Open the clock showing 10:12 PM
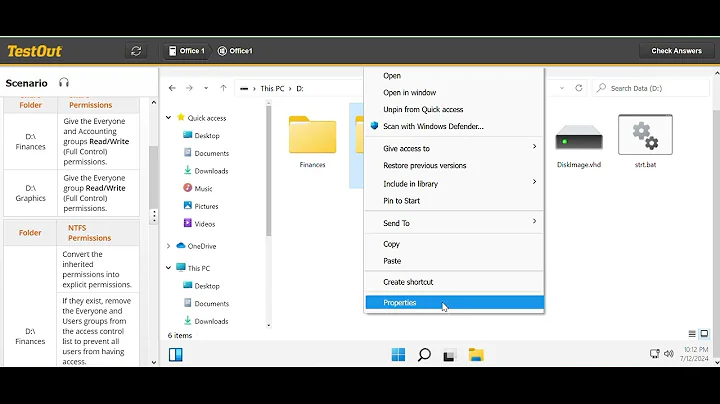This screenshot has height=404, width=720. [x=696, y=354]
